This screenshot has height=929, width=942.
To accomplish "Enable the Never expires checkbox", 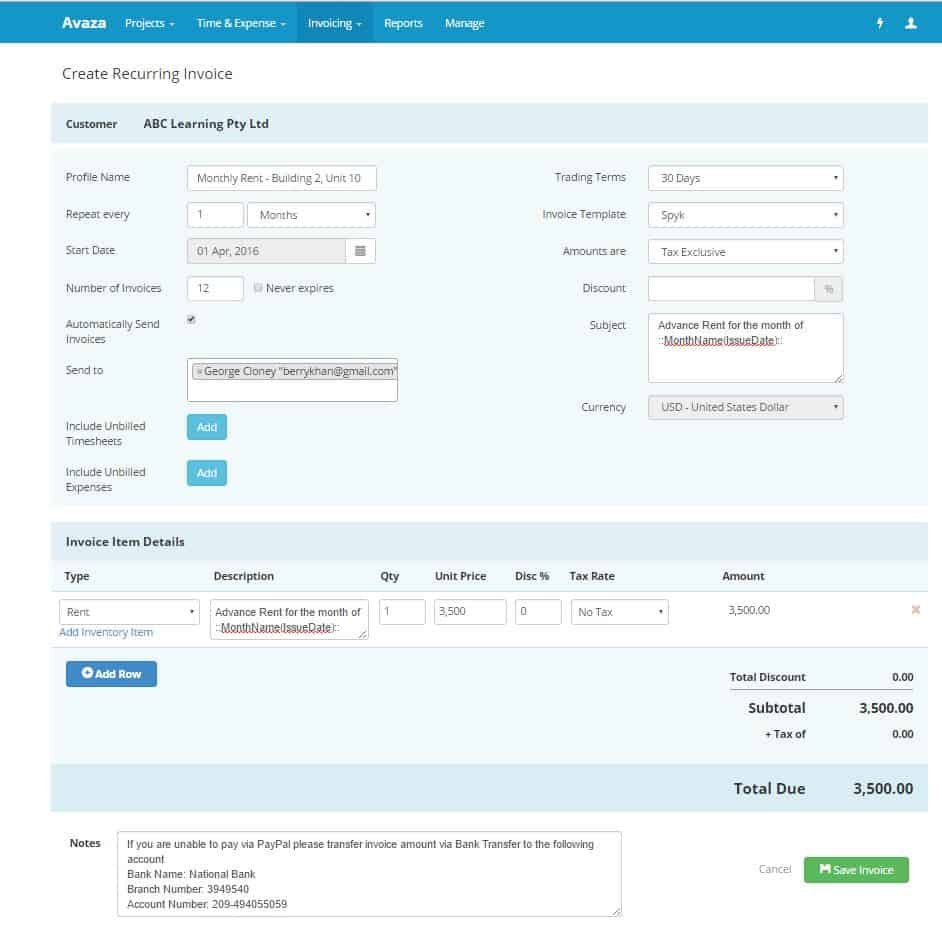I will coord(258,287).
